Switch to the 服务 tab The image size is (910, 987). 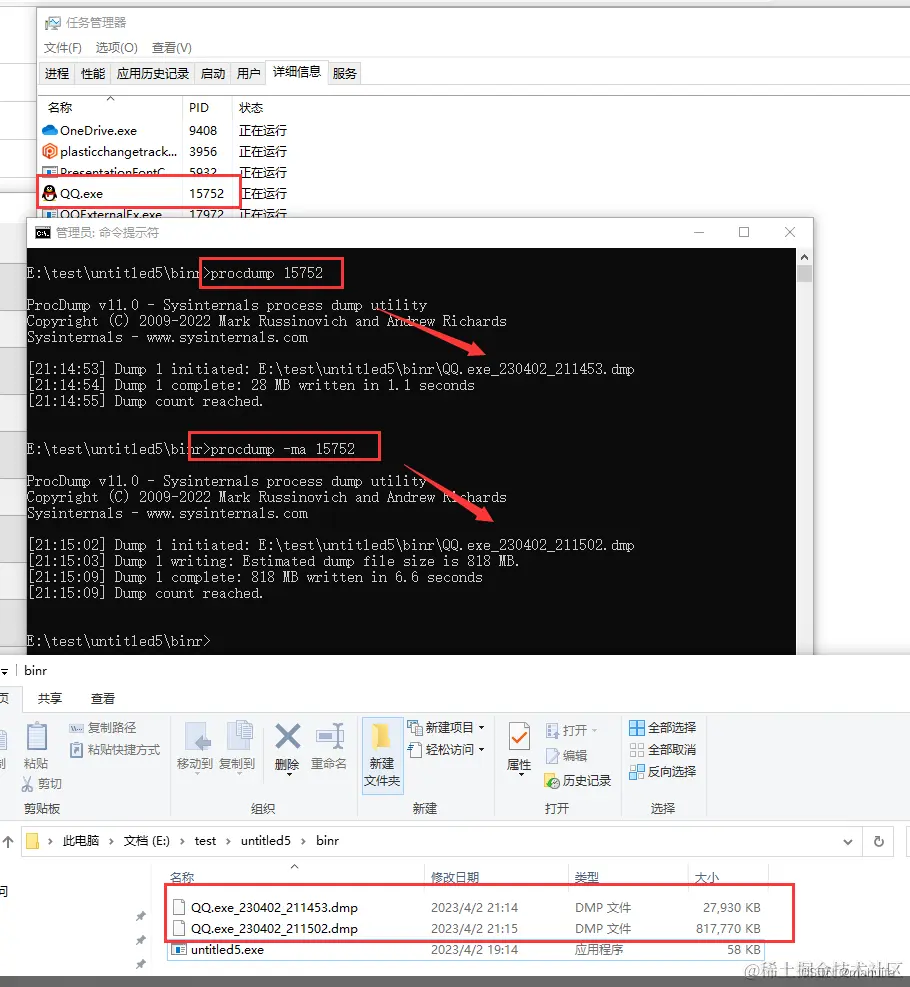344,74
